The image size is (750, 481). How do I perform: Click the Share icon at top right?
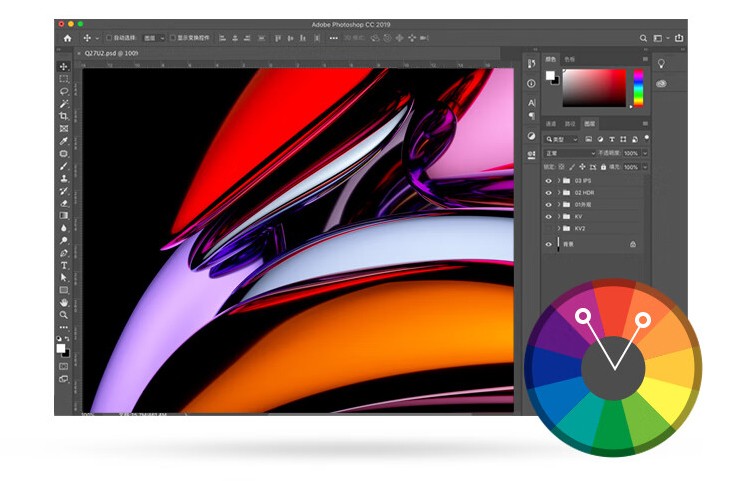click(x=679, y=38)
